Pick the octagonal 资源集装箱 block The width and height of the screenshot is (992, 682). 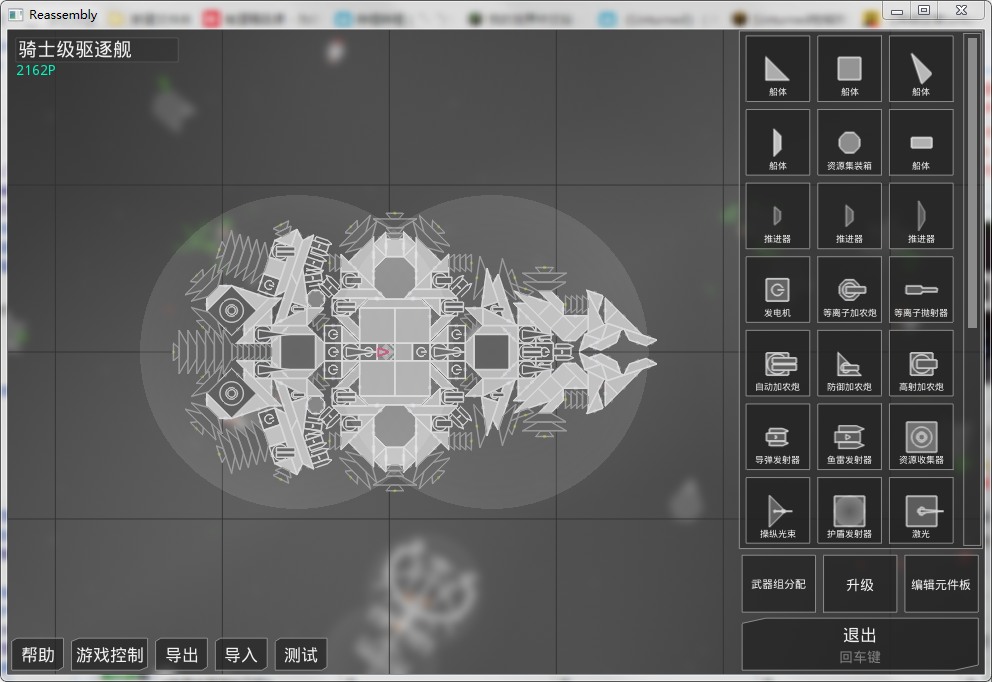[849, 142]
